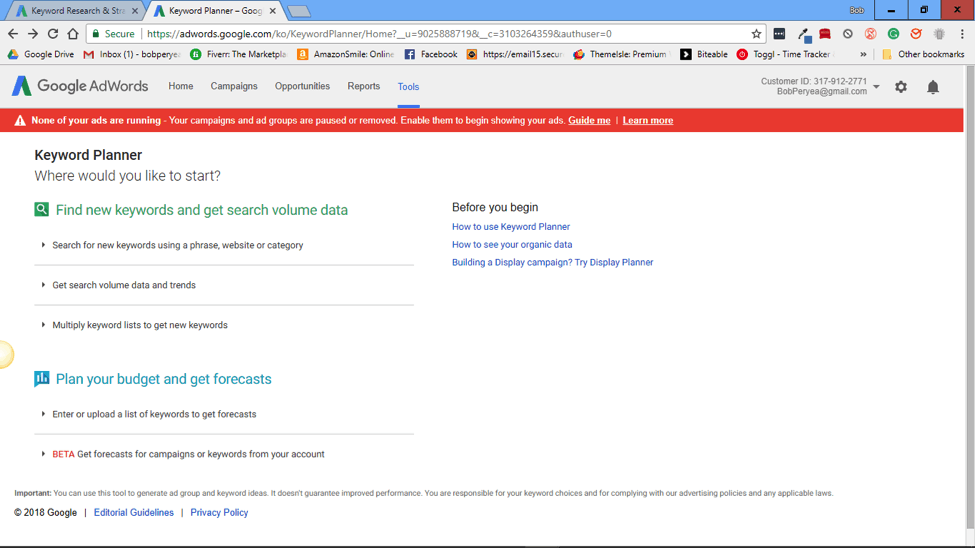Viewport: 975px width, 548px height.
Task: Click the Learn more link in banner
Action: 647,121
